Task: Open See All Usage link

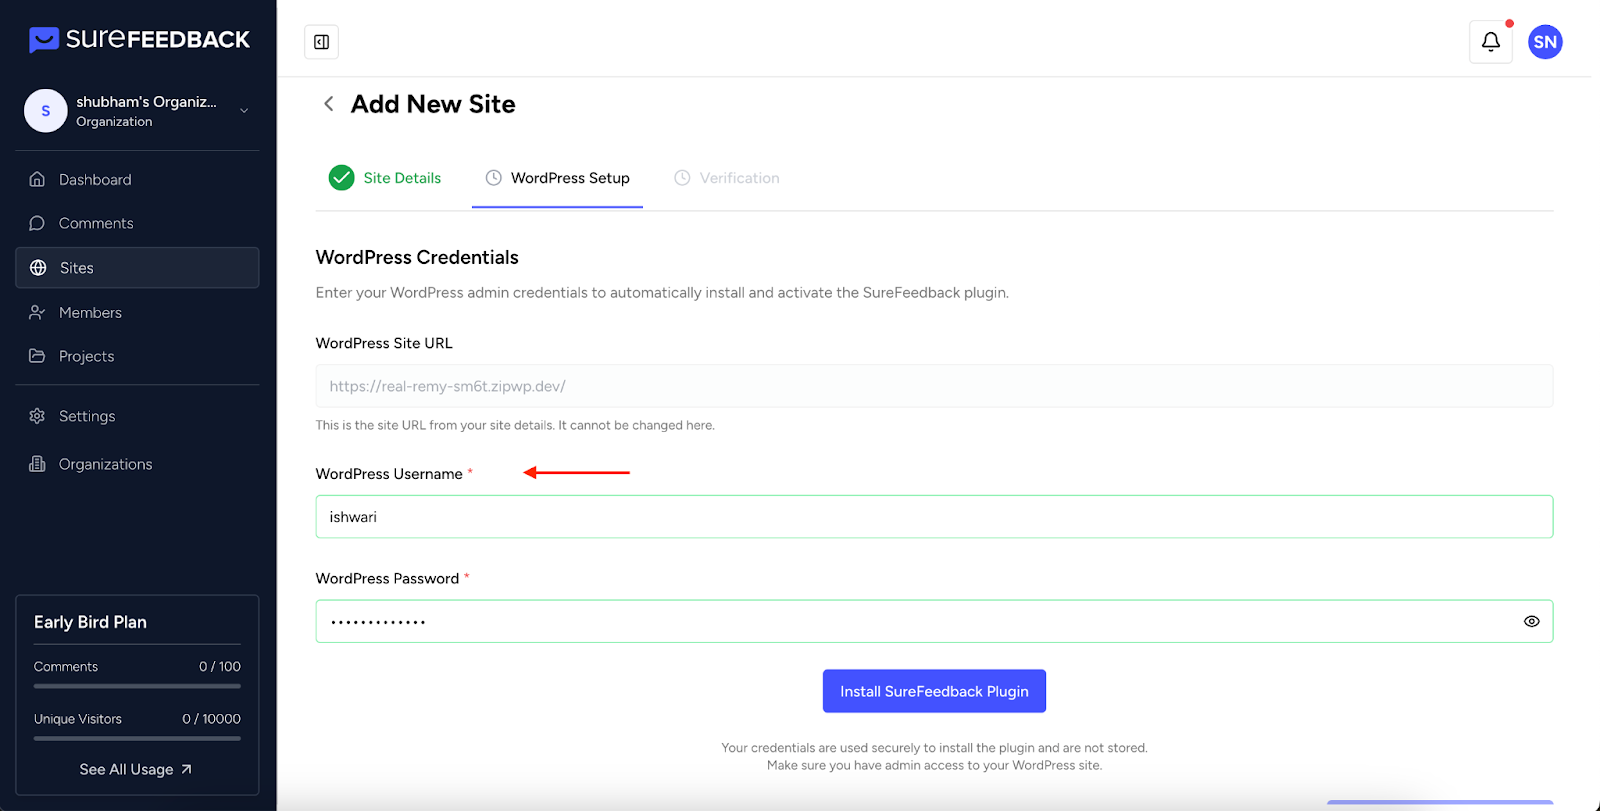Action: pos(136,770)
